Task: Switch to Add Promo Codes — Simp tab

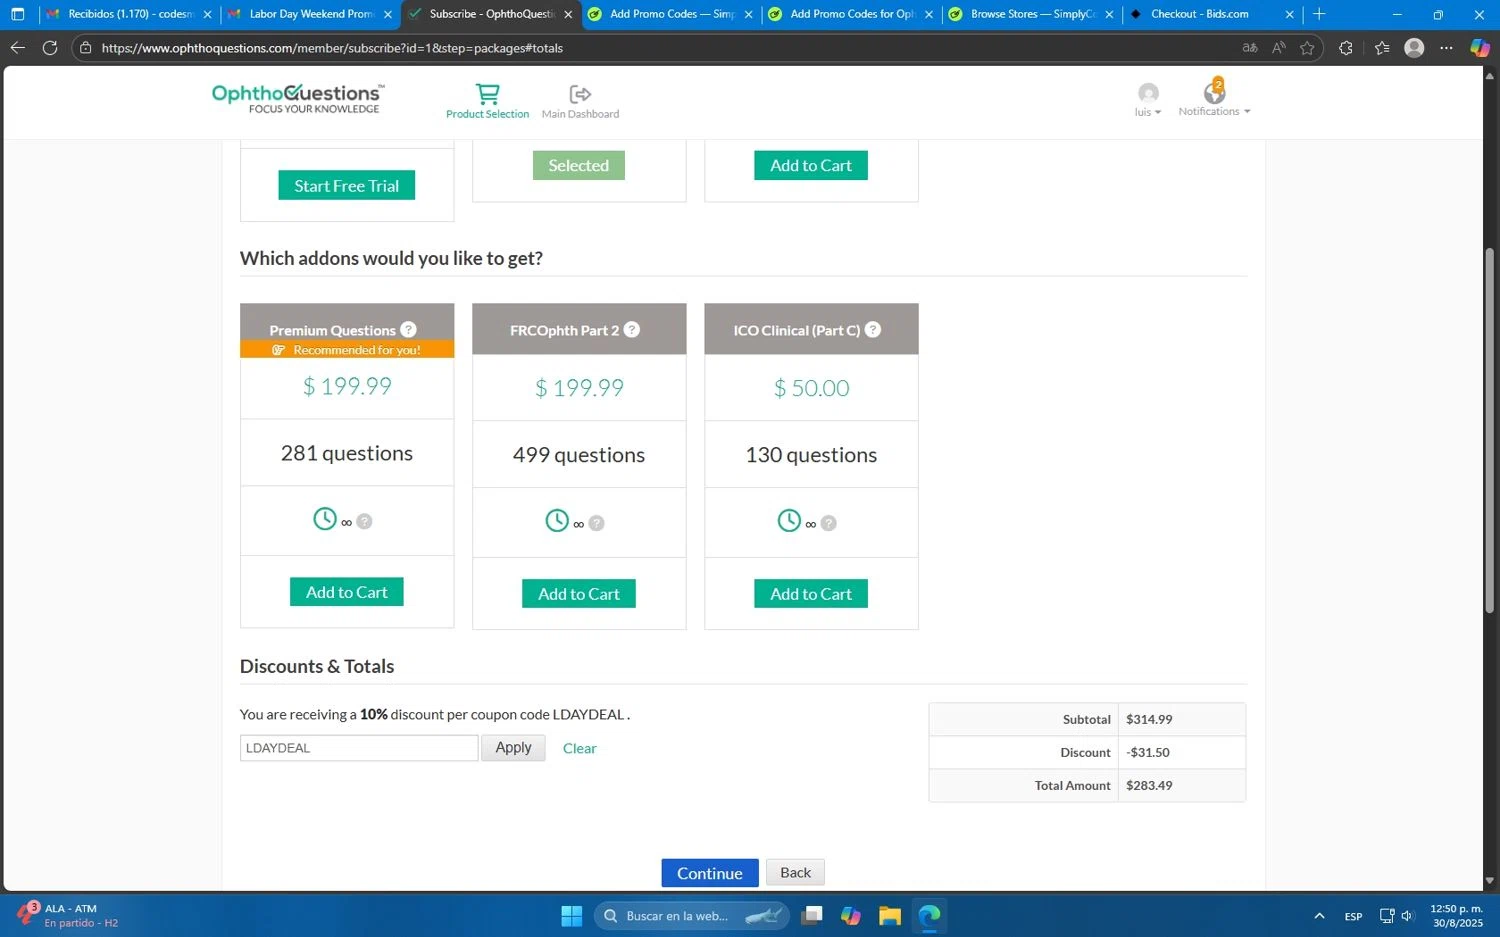Action: point(671,14)
